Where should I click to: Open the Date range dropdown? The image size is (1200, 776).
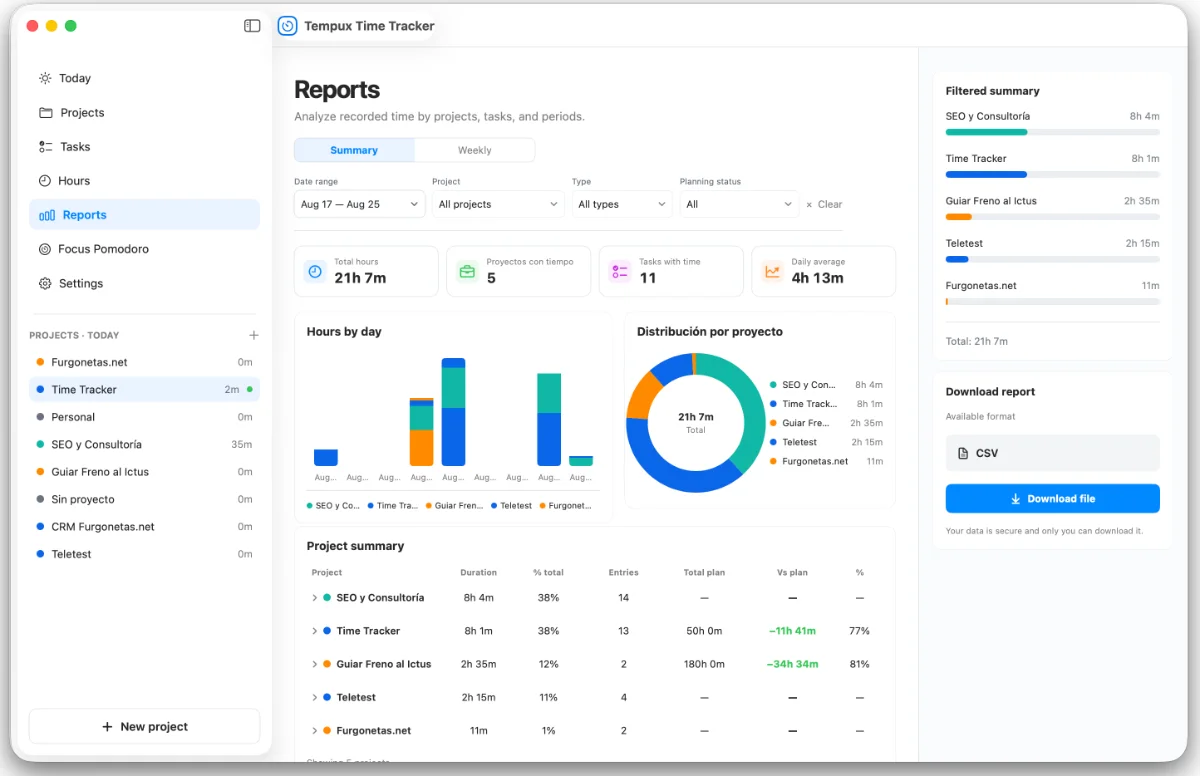coord(360,204)
